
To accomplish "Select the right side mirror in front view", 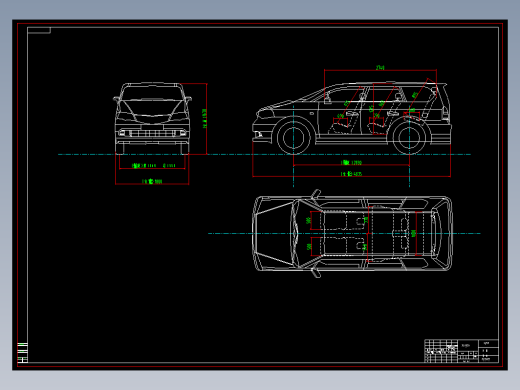I will coord(188,99).
